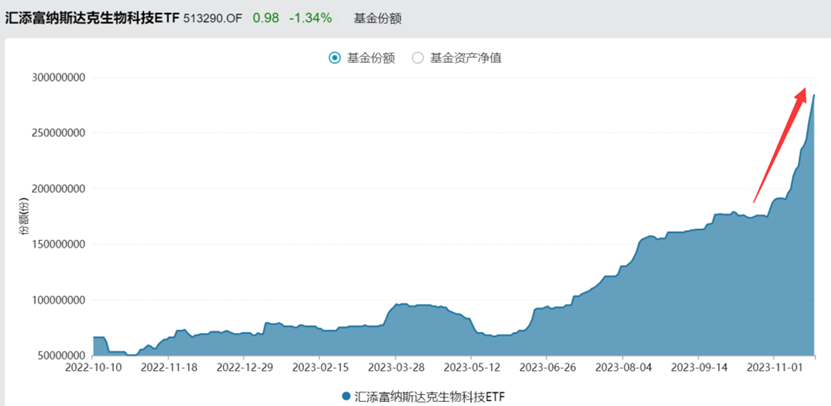
Task: Click the fund title 汇添富纳斯达克生物科技ETF
Action: 92,18
